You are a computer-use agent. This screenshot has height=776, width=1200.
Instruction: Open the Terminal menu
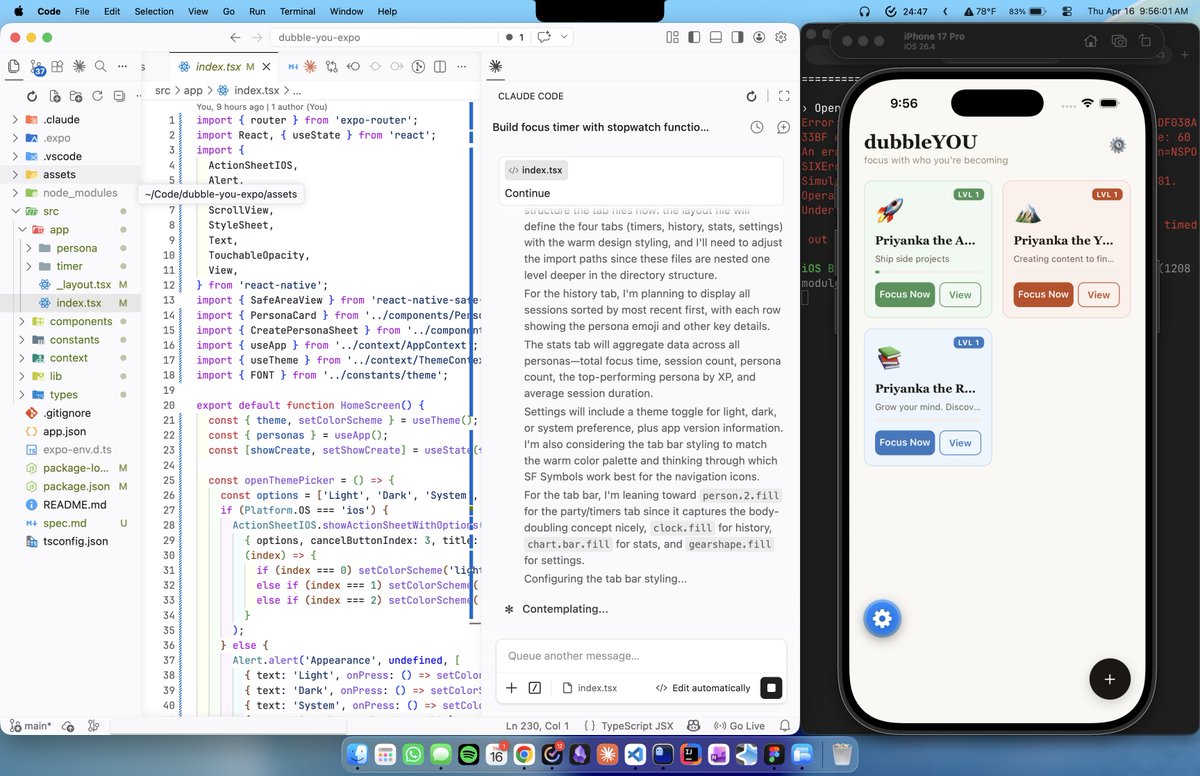pyautogui.click(x=298, y=11)
